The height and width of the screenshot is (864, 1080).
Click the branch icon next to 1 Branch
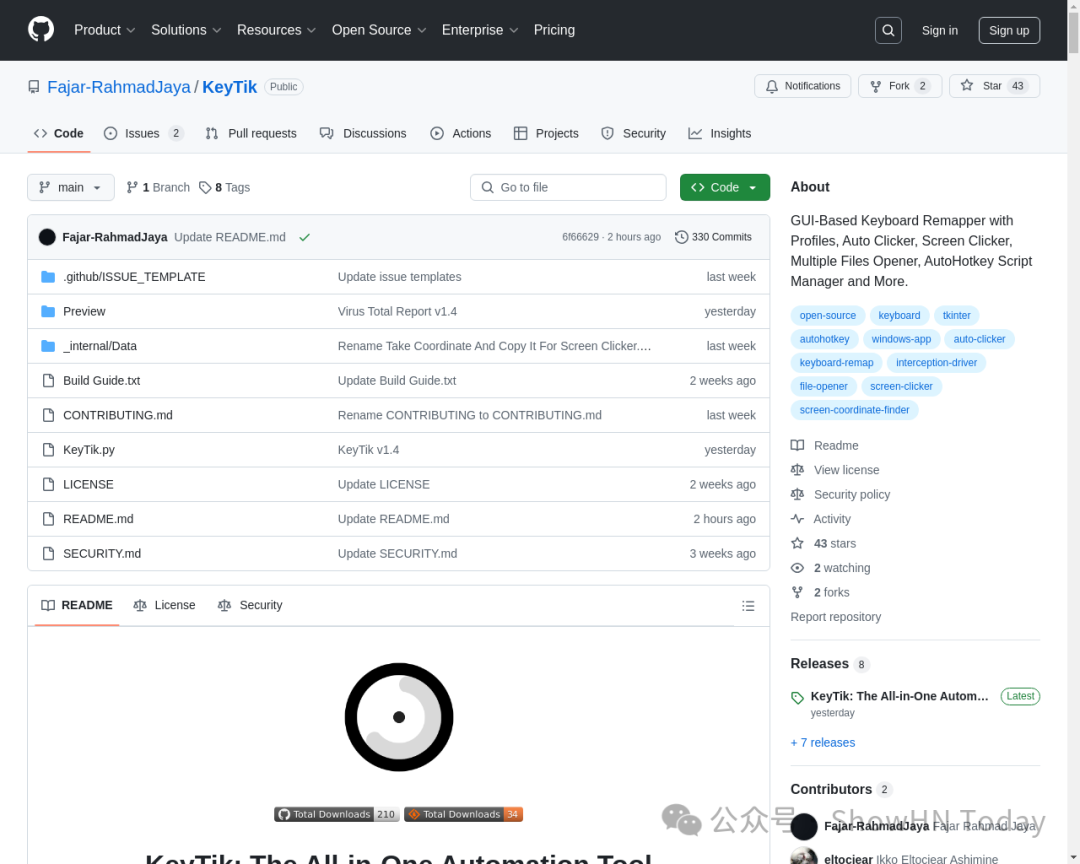pyautogui.click(x=133, y=187)
